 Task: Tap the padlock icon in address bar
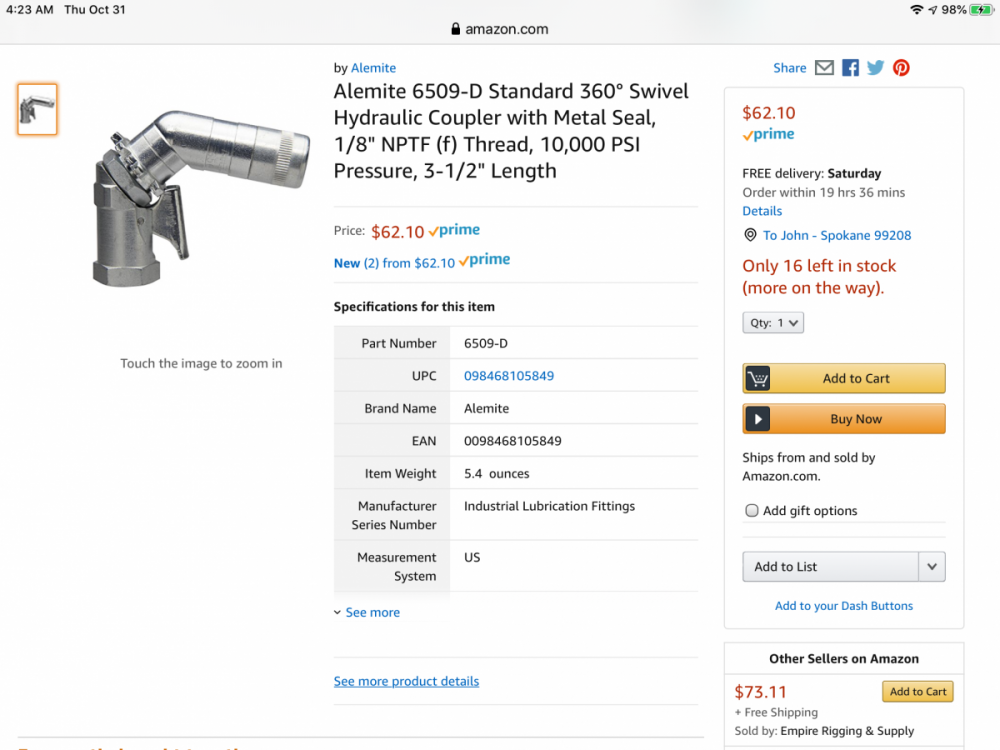click(456, 29)
